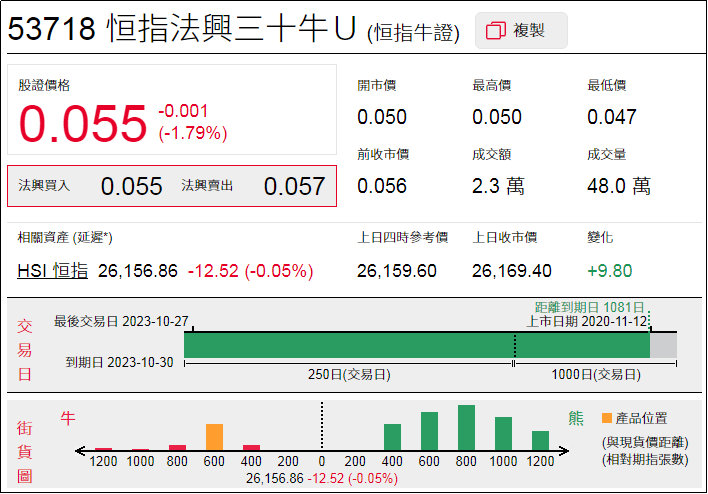Viewport: 708px width, 494px height.
Task: Click the percentage change (-1.79%)
Action: coord(193,133)
